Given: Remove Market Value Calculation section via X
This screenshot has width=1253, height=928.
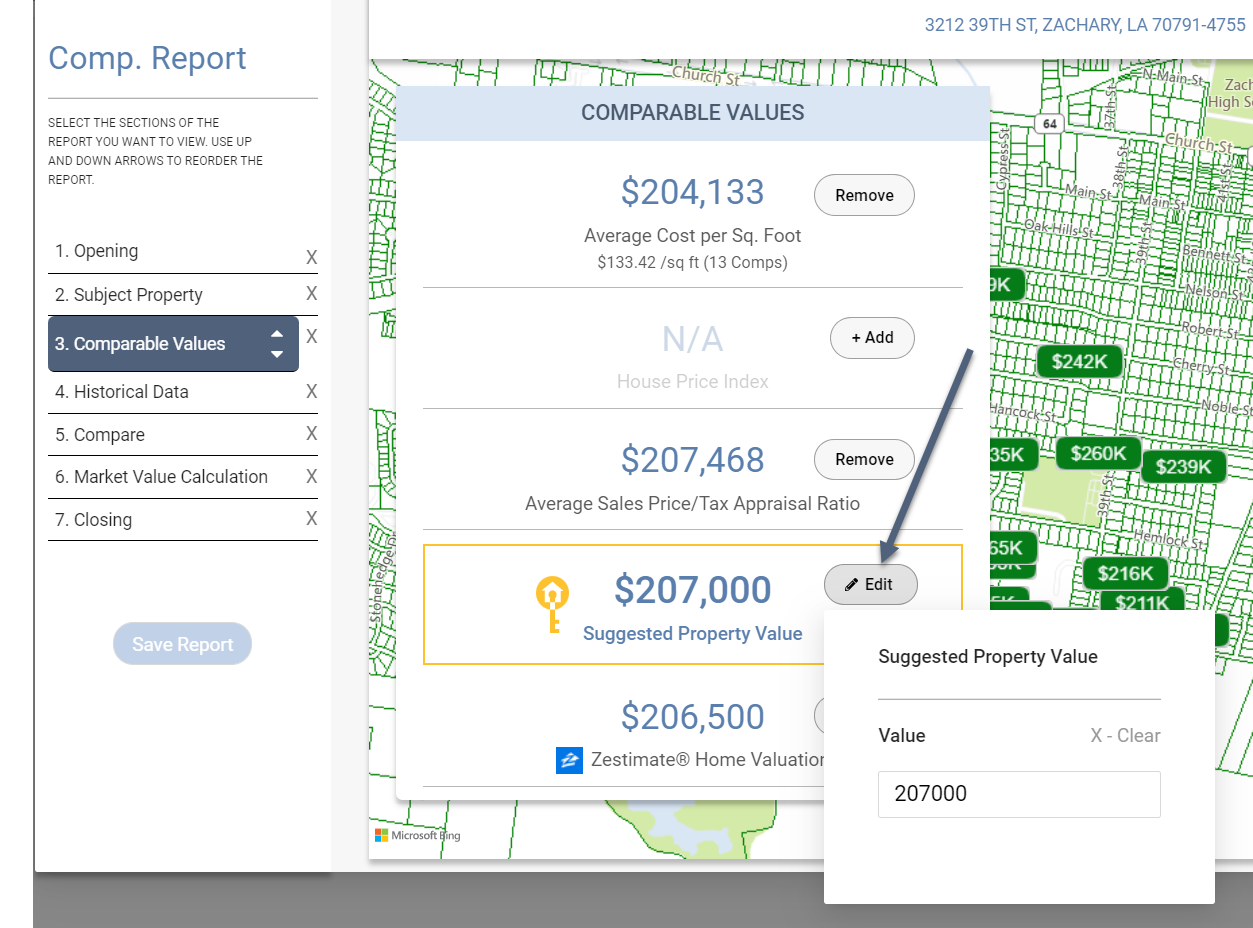Looking at the screenshot, I should [x=311, y=477].
